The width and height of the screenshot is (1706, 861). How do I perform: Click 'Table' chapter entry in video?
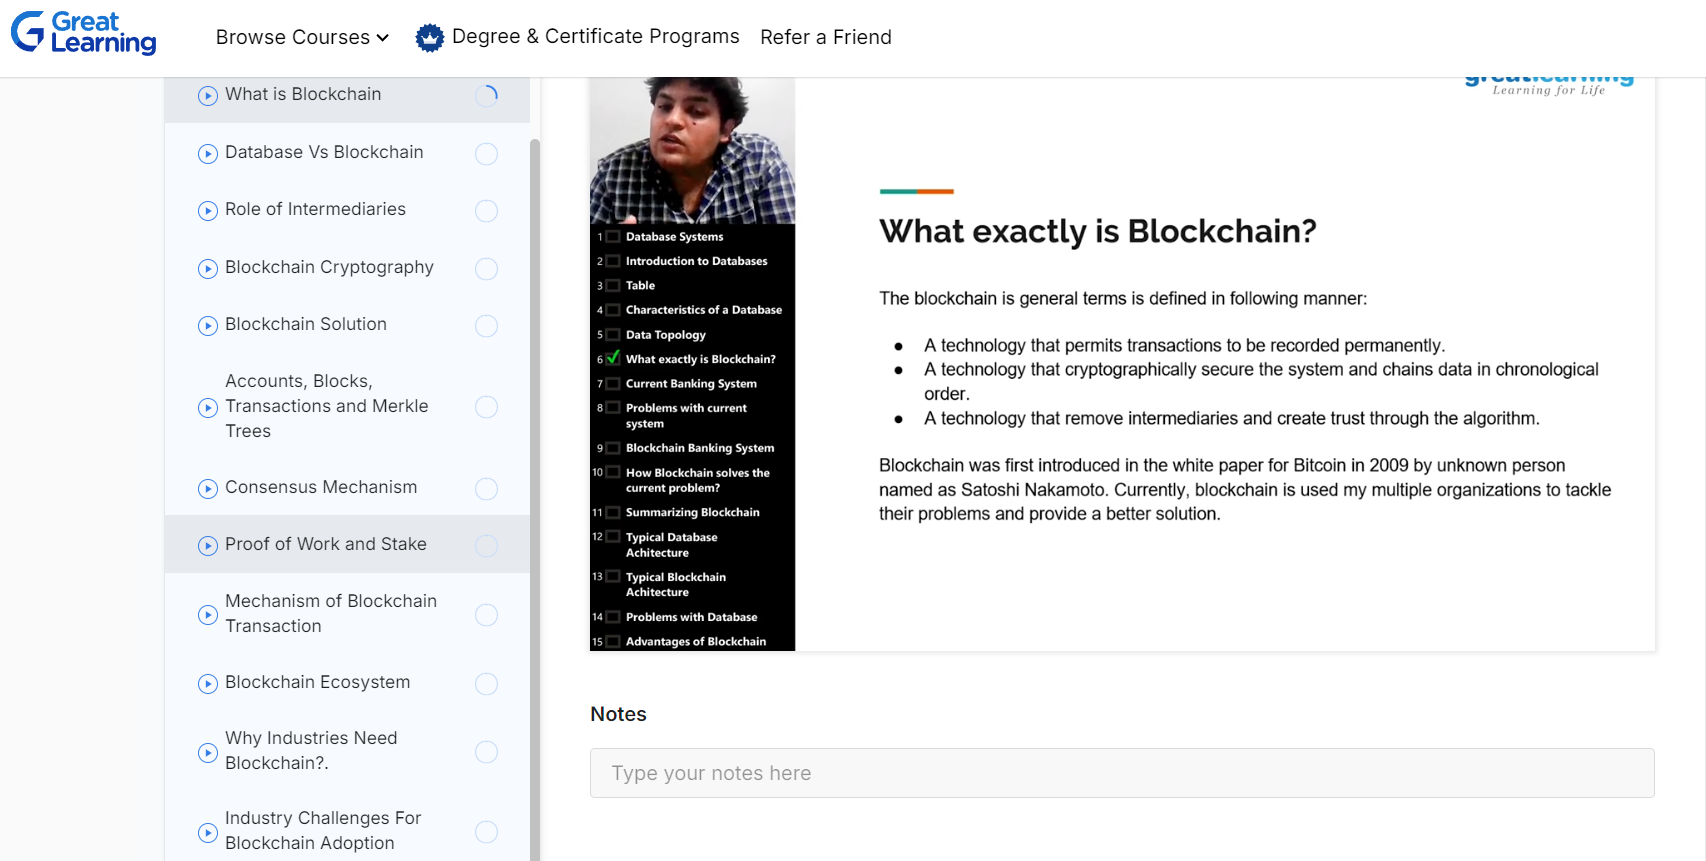click(640, 286)
